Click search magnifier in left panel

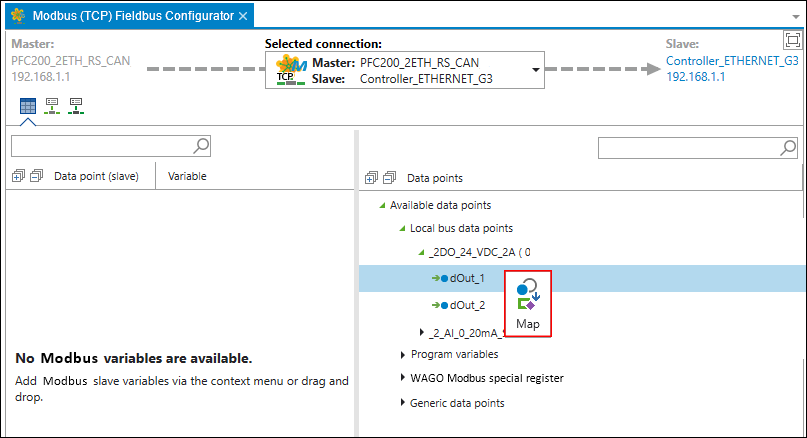point(201,146)
